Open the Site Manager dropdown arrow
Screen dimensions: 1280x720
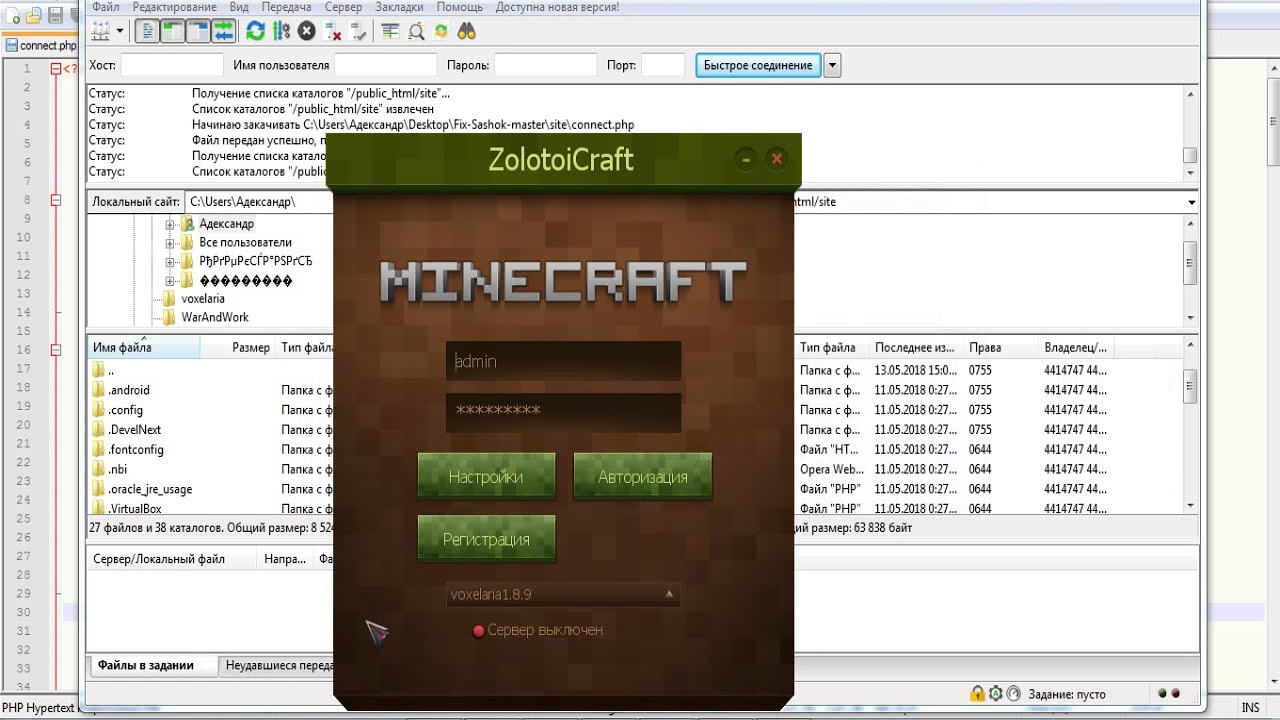(120, 31)
